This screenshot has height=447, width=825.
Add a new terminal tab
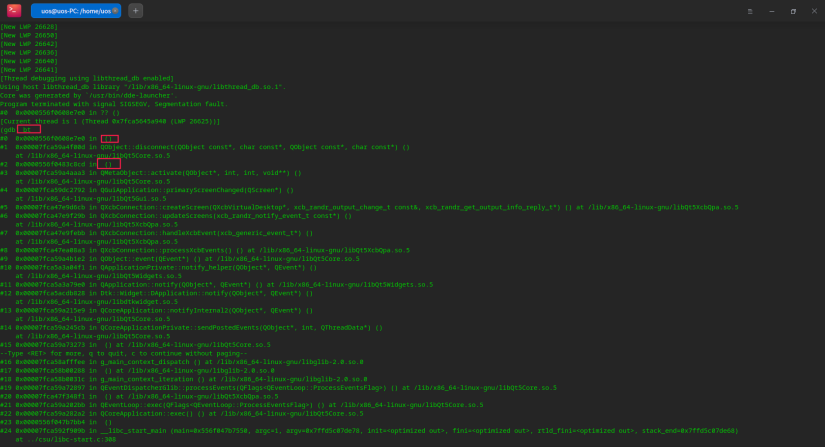click(135, 10)
